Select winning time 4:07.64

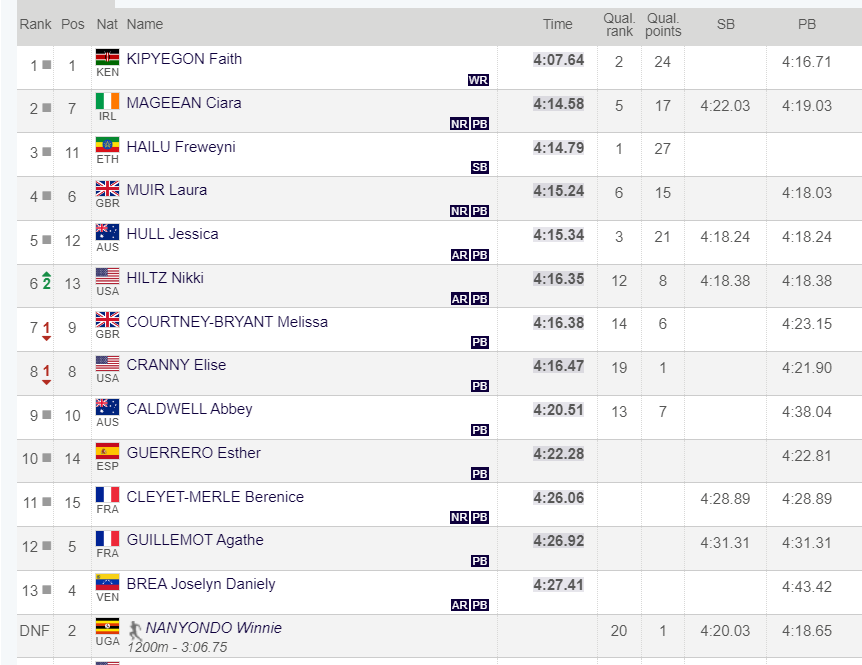559,60
